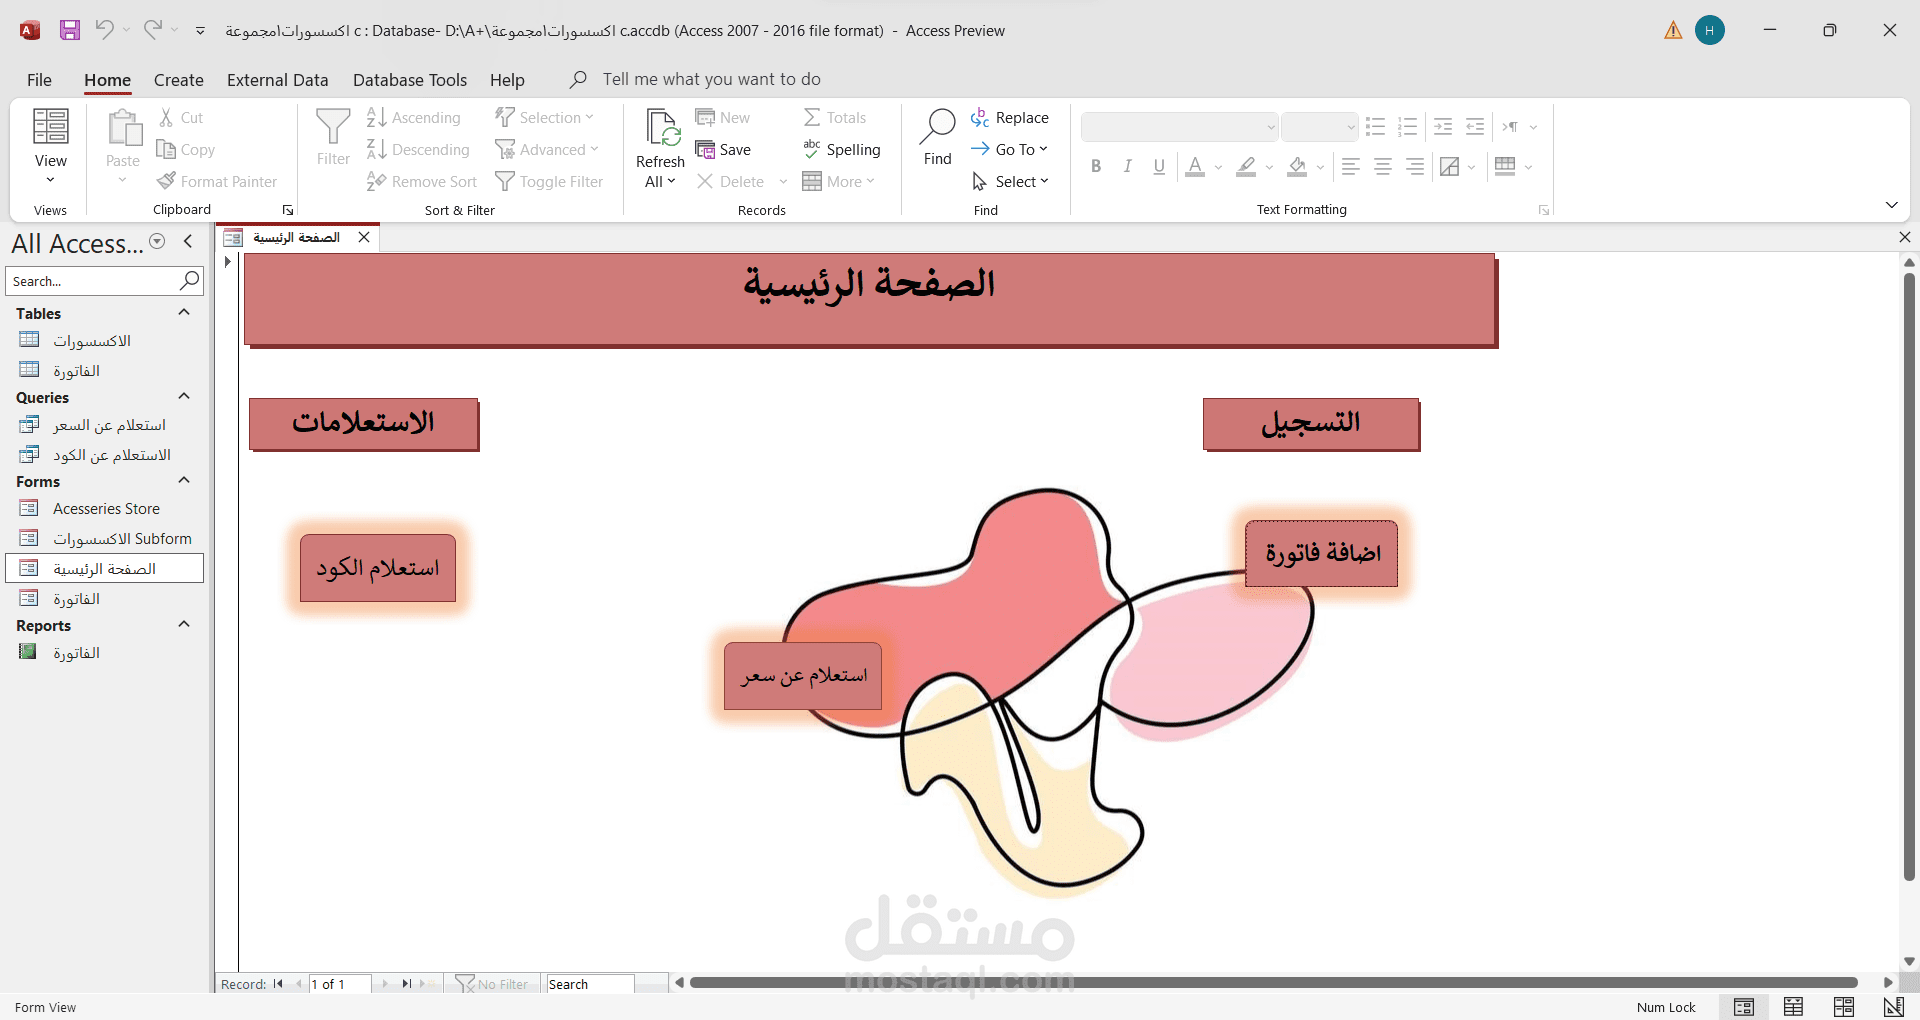Toggle center alignment

[1383, 167]
